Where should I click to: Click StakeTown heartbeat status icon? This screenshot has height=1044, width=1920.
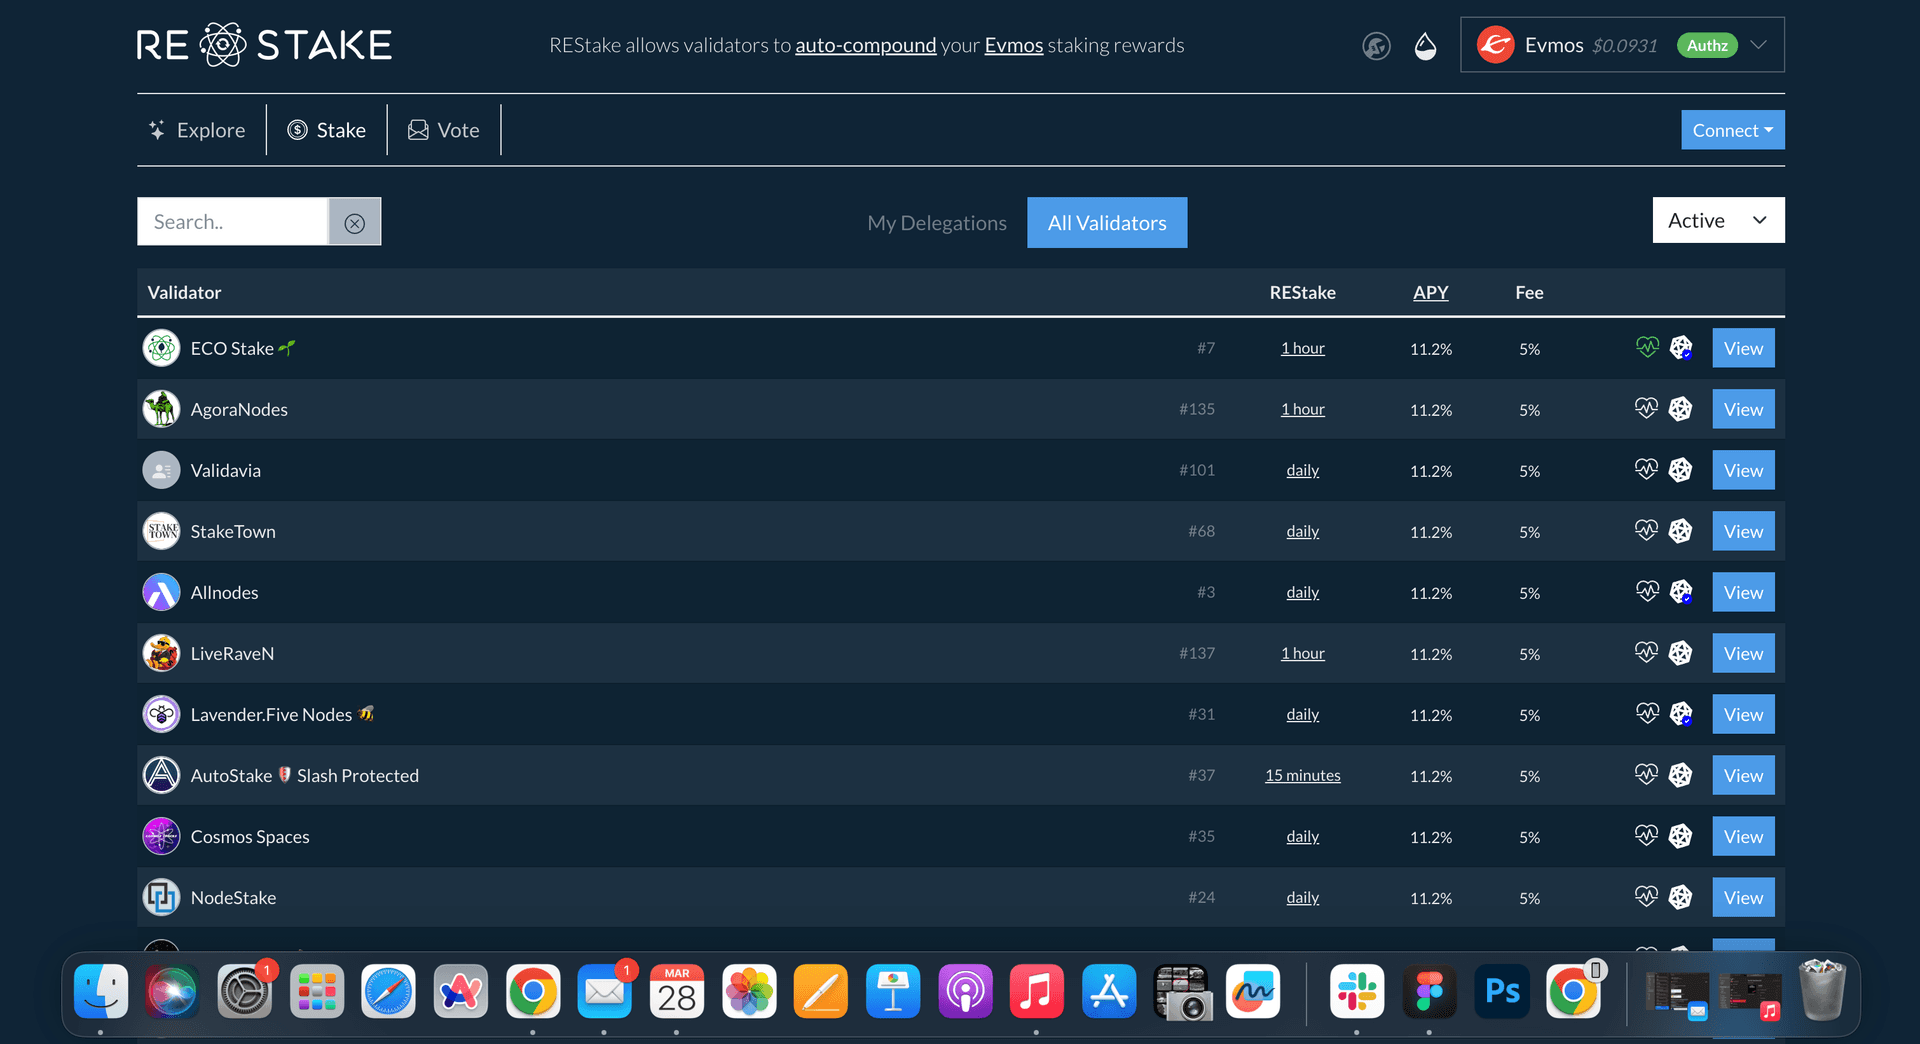pos(1647,530)
